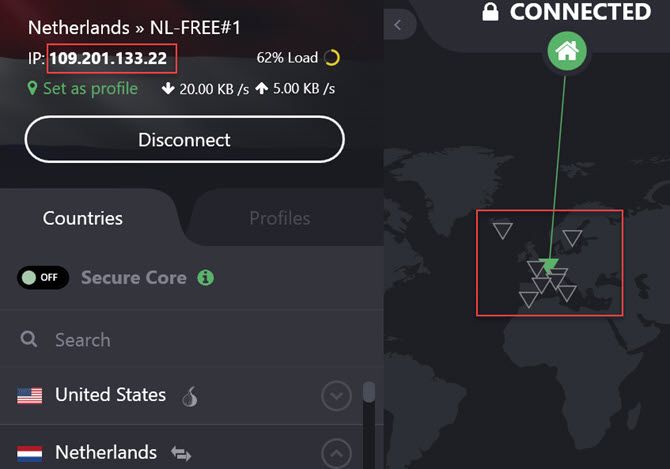Click the green home location icon
The image size is (670, 469).
pos(567,51)
